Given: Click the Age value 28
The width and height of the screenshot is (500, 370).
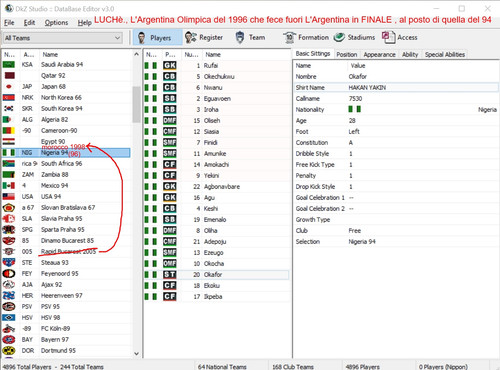Looking at the screenshot, I should click(x=352, y=120).
